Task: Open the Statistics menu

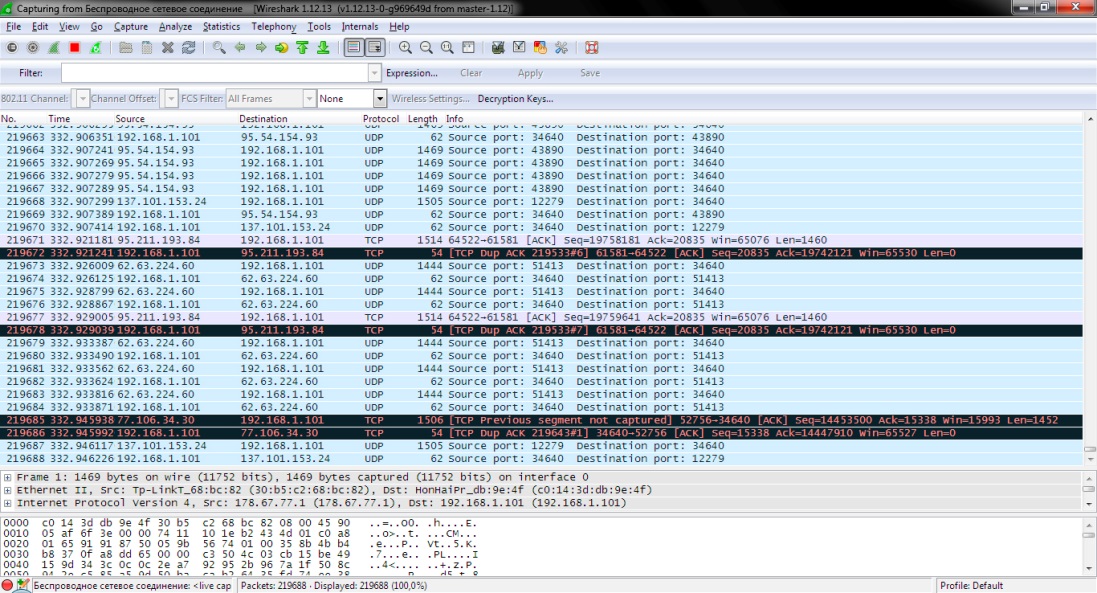Action: (x=221, y=27)
